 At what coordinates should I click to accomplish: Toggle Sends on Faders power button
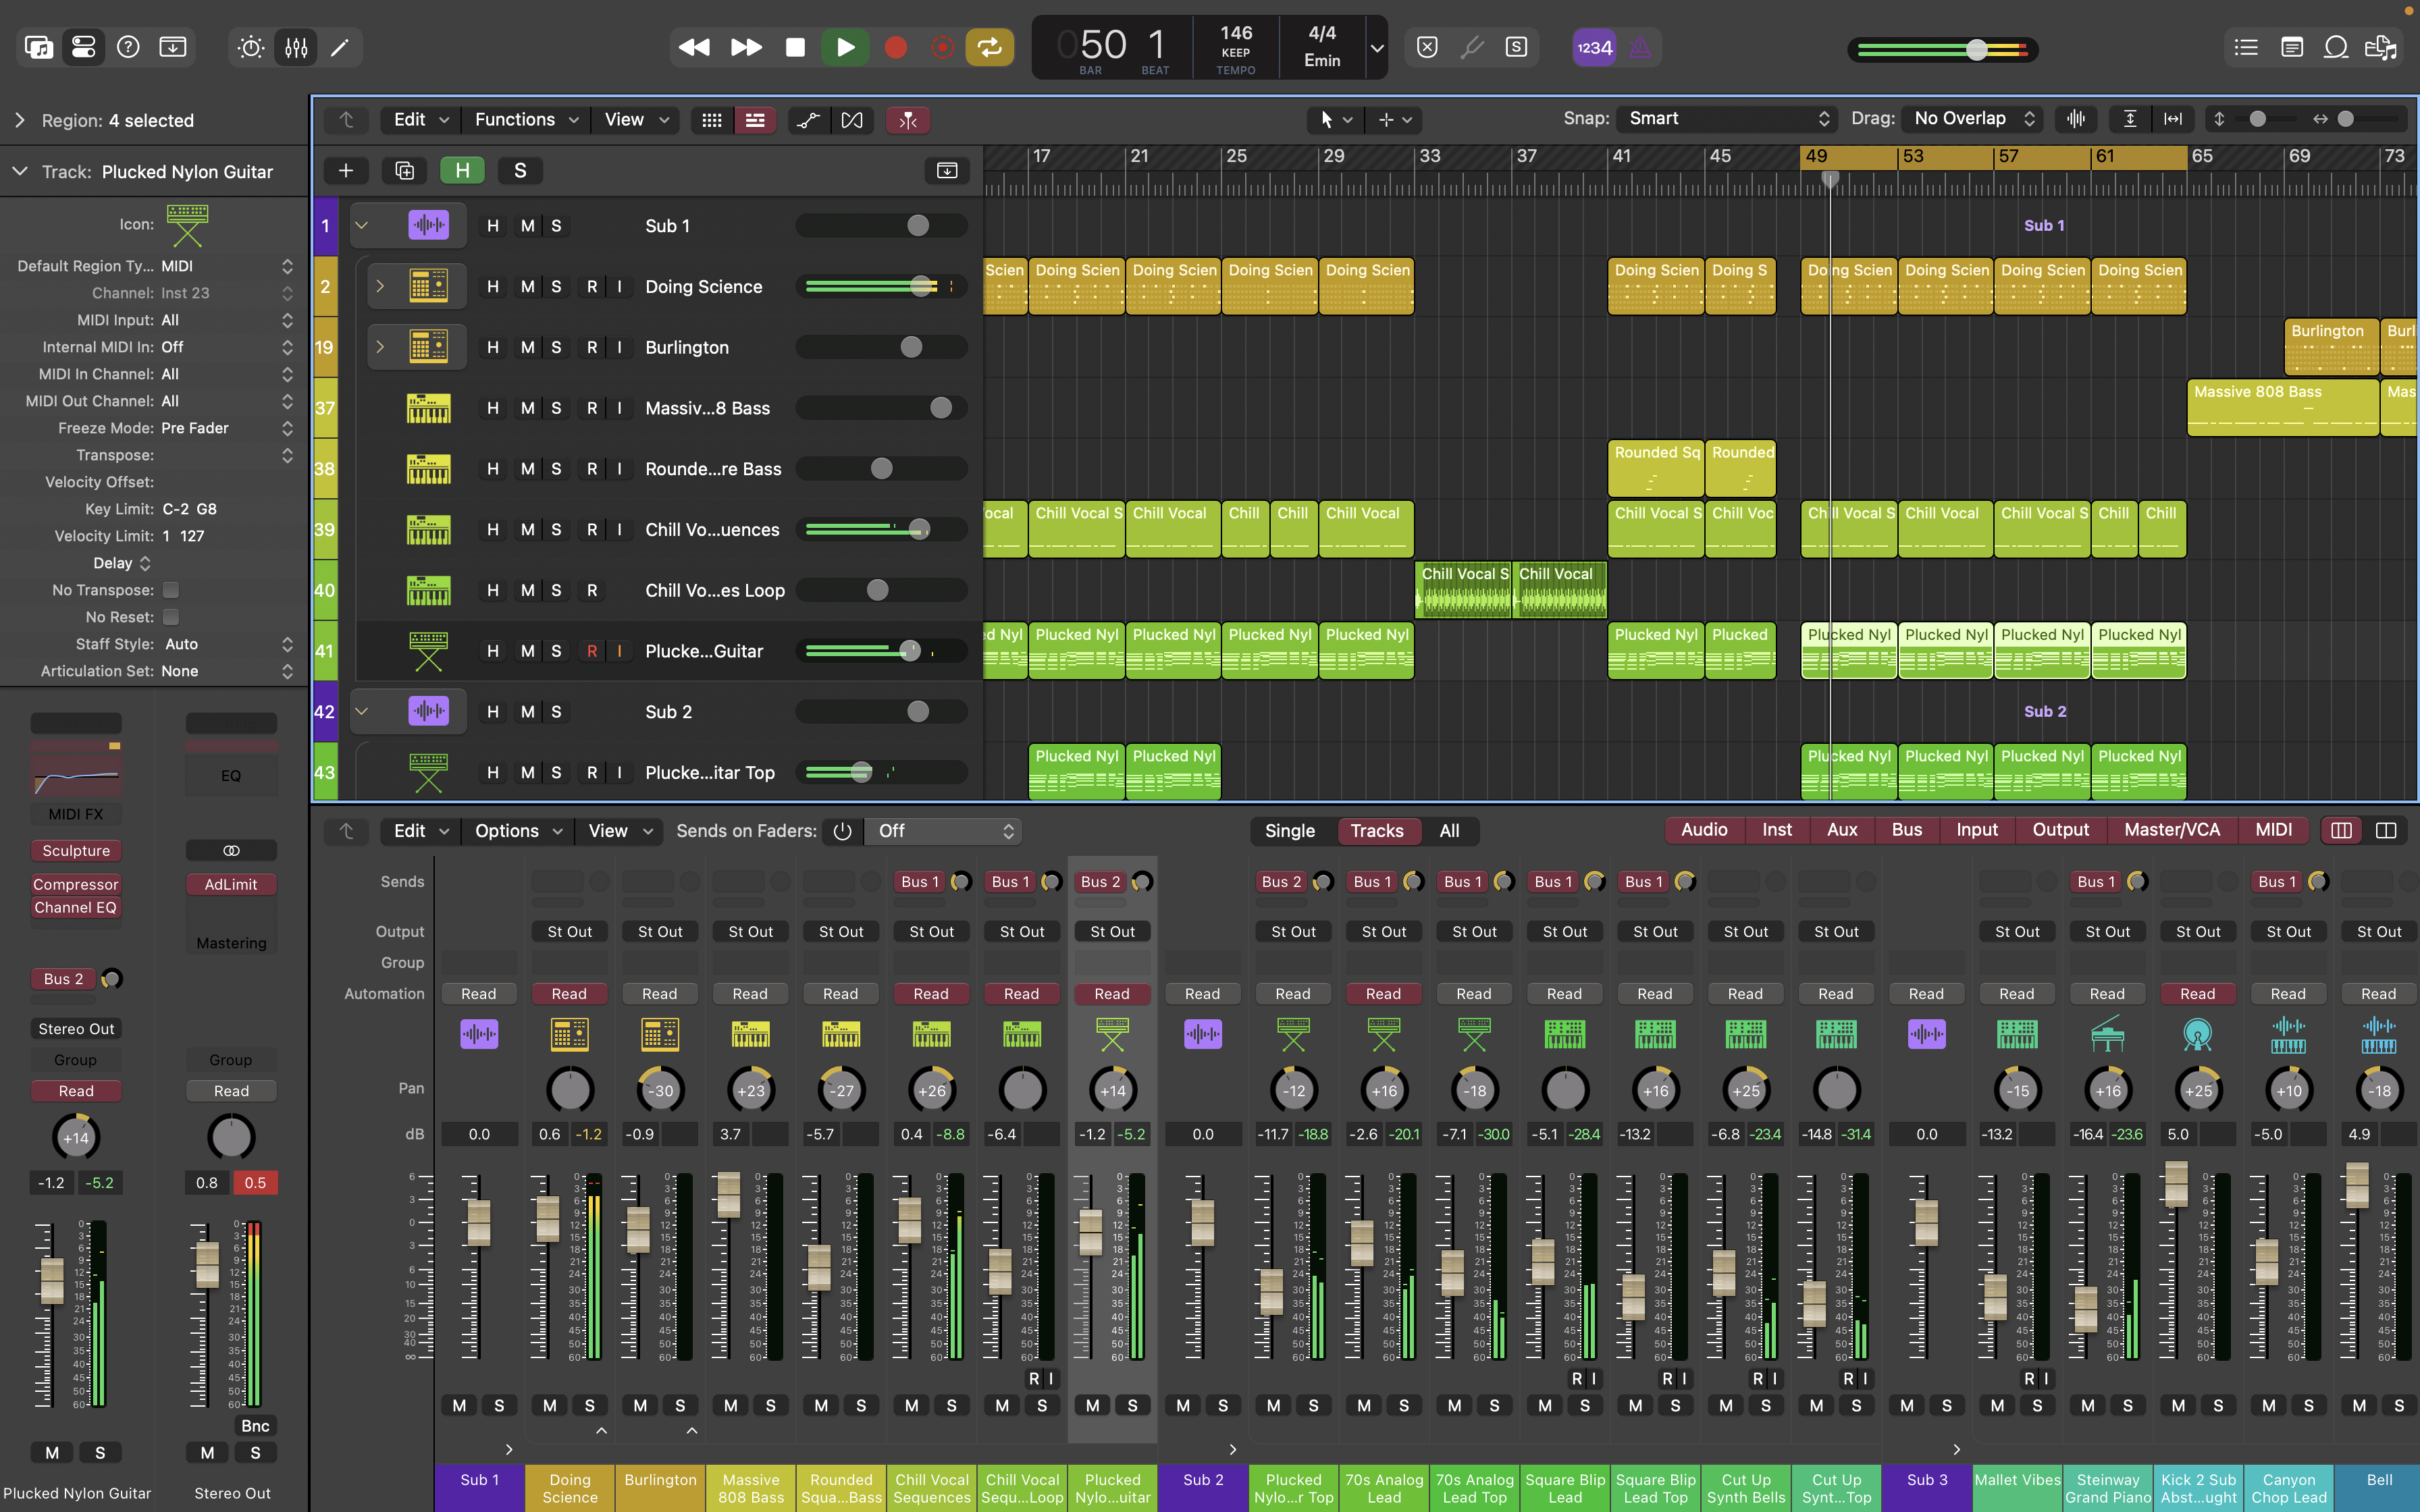click(842, 831)
